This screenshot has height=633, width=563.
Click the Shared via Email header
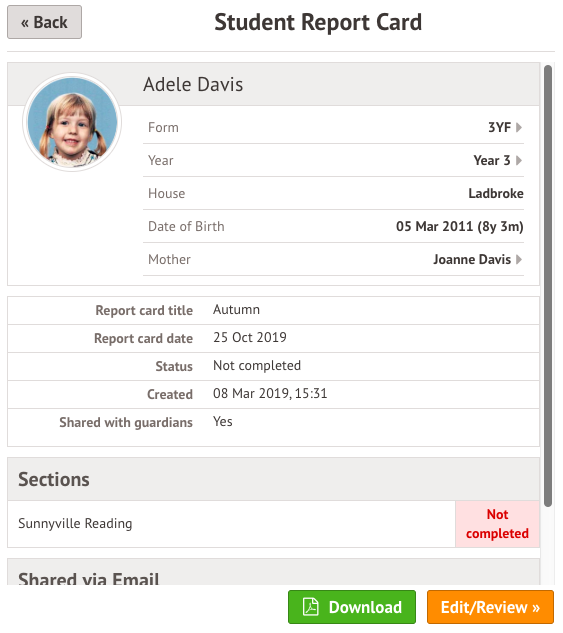click(x=273, y=573)
